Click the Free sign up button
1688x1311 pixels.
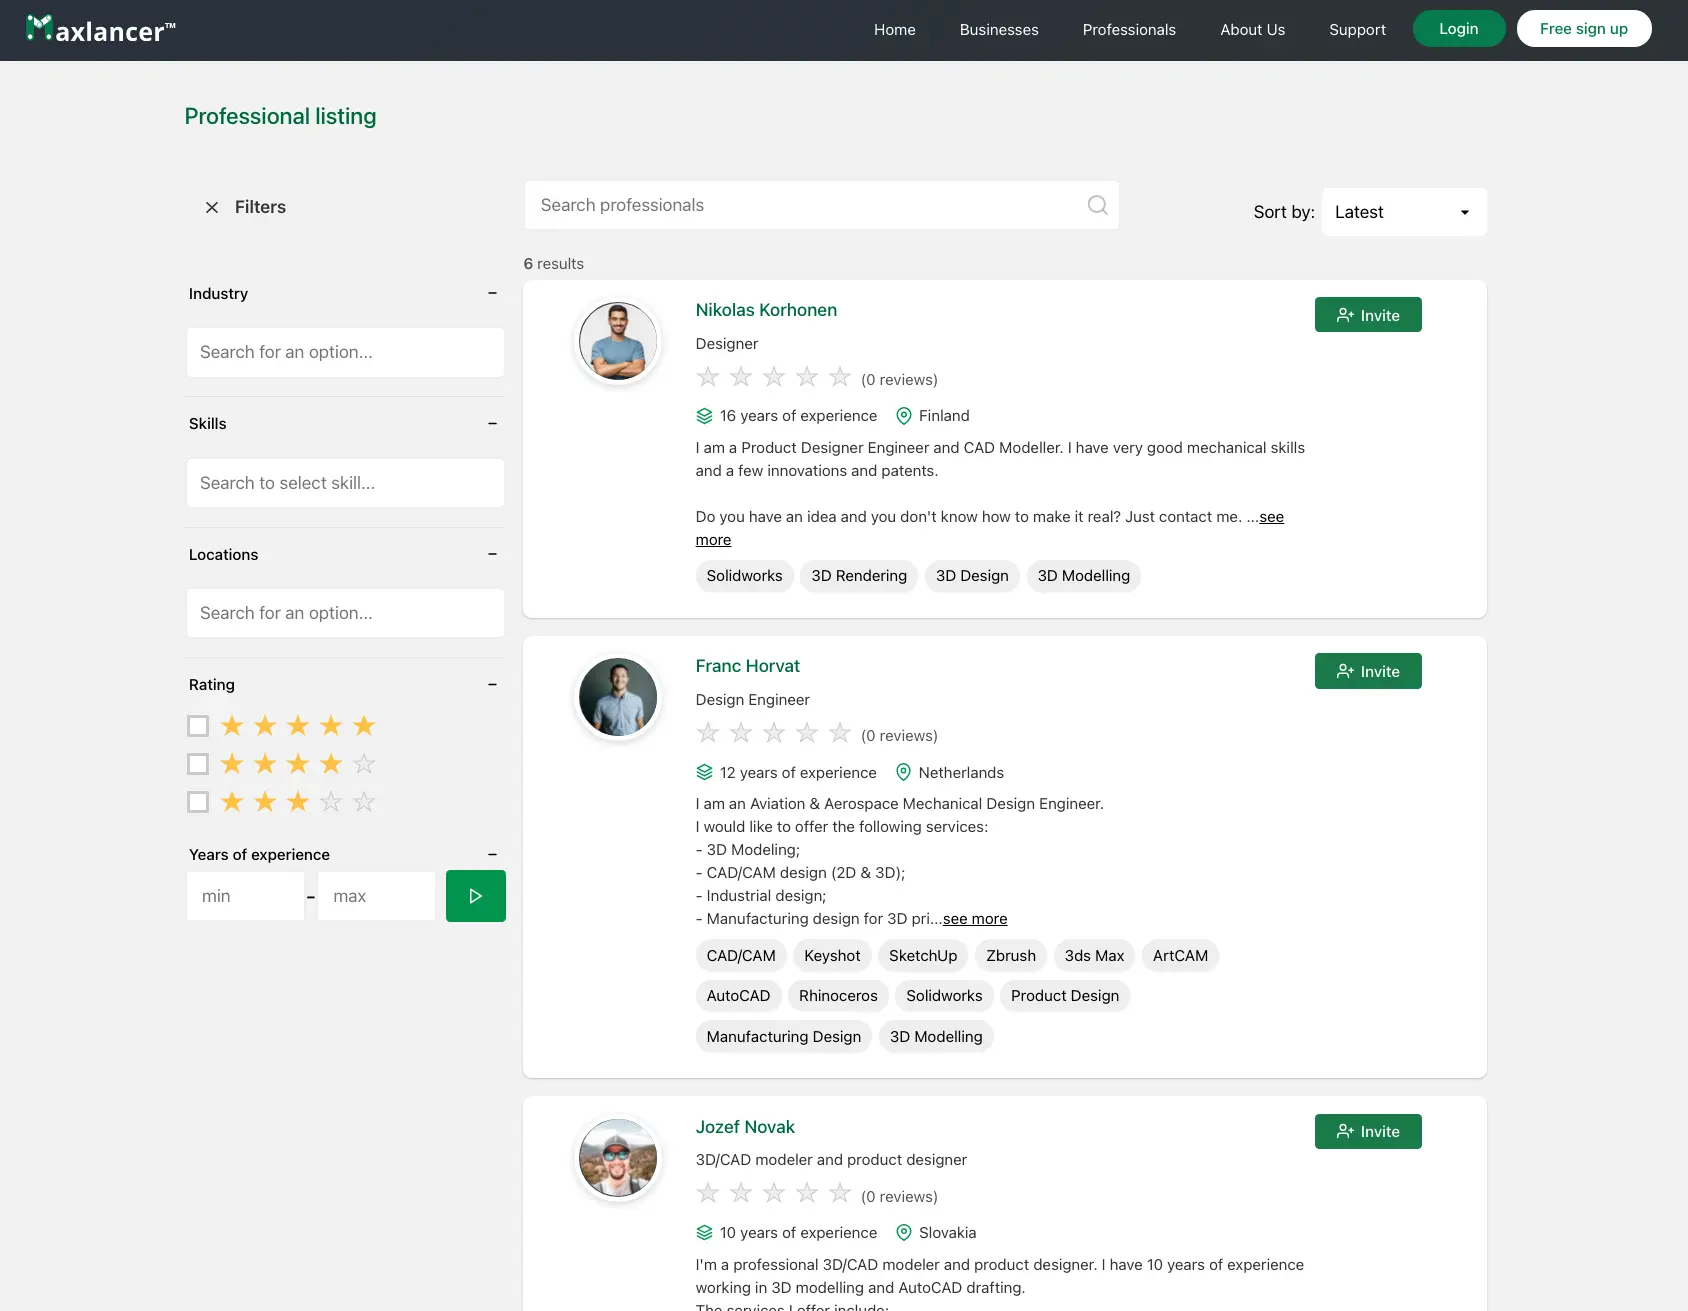point(1583,29)
